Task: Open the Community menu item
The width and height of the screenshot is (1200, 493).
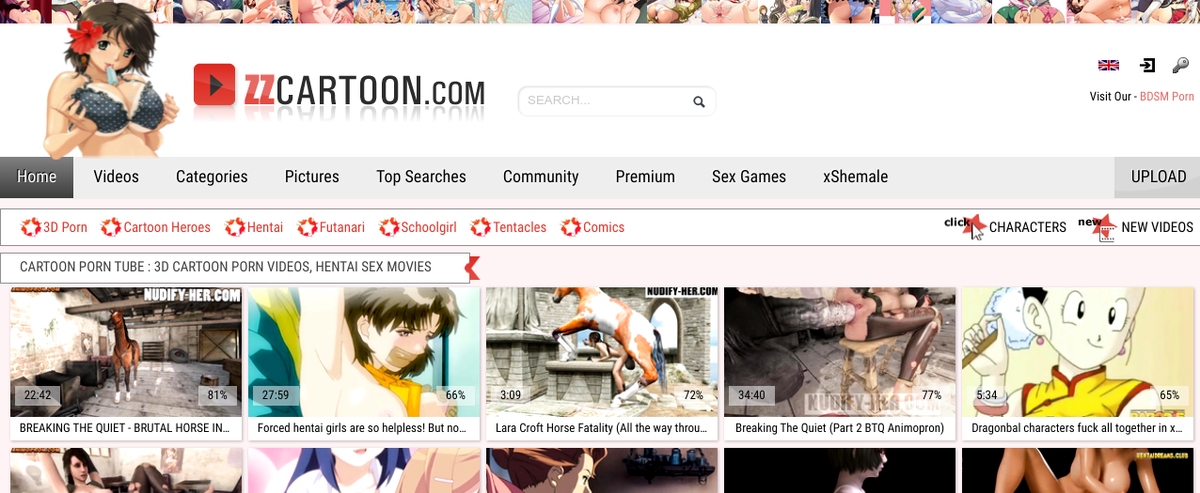Action: (x=541, y=177)
